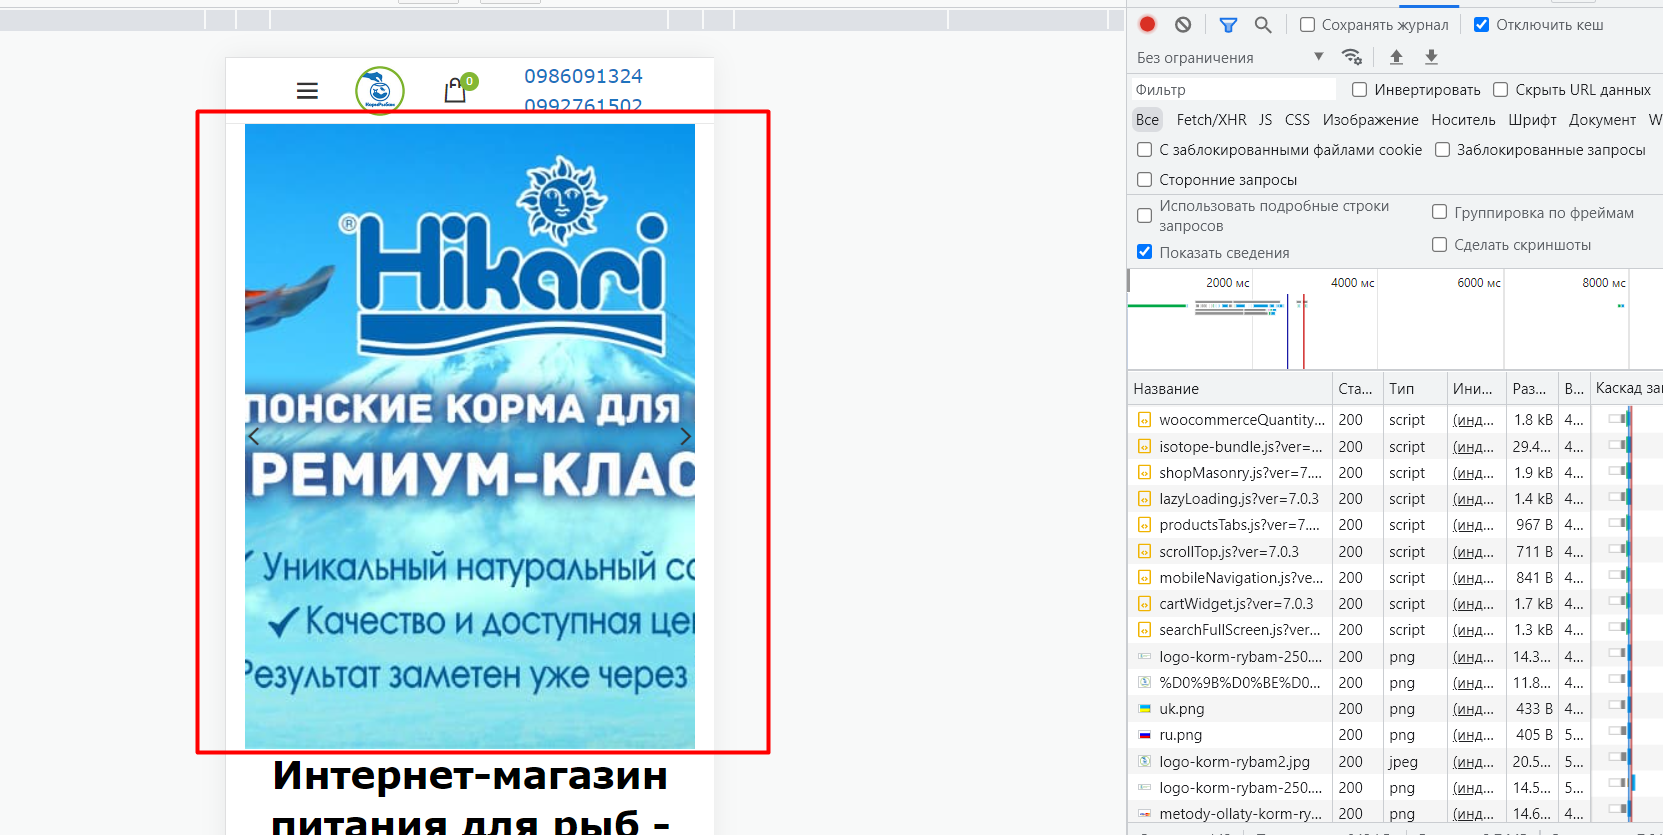Open network search with the magnifier icon
The height and width of the screenshot is (835, 1663).
coord(1263,25)
